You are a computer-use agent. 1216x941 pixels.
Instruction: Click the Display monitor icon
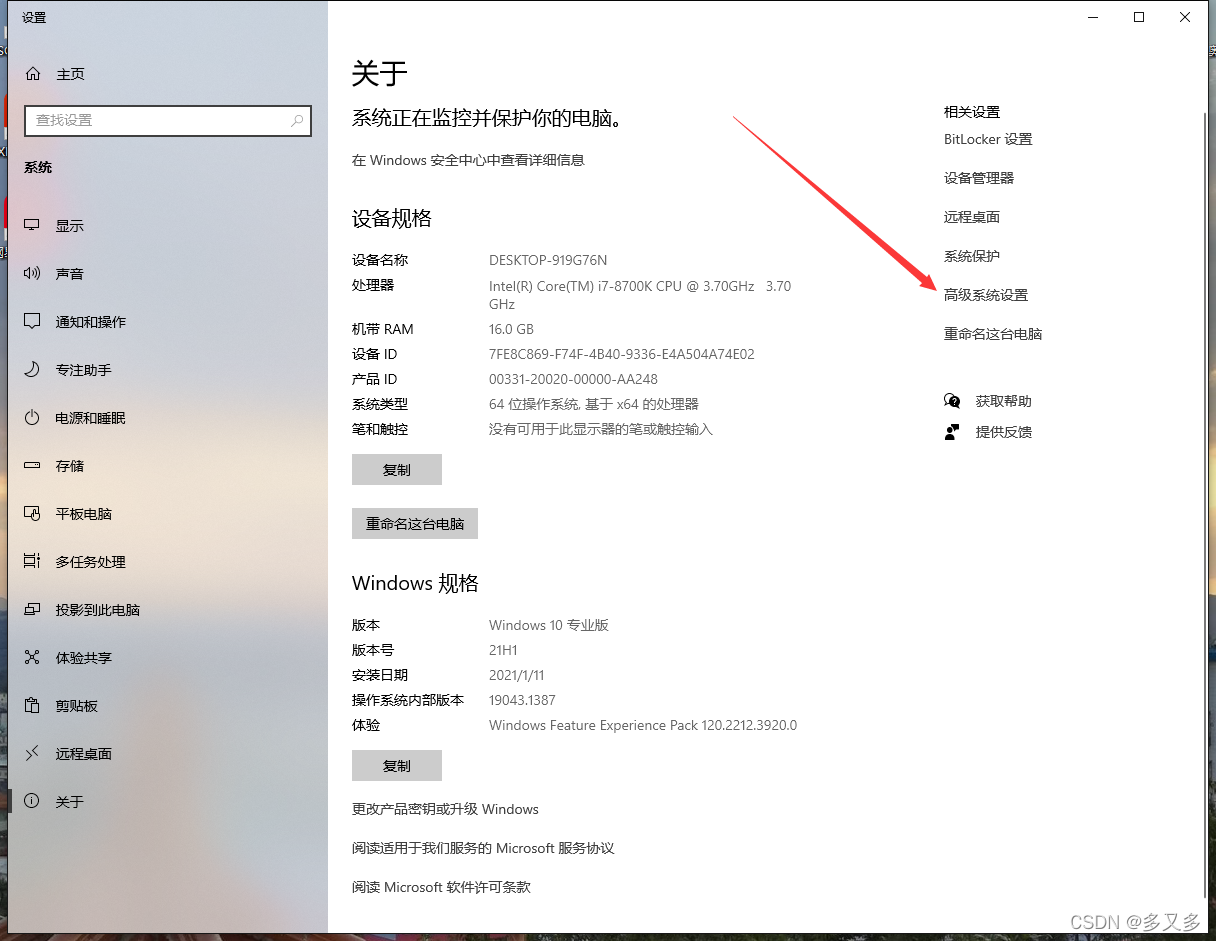(x=33, y=226)
